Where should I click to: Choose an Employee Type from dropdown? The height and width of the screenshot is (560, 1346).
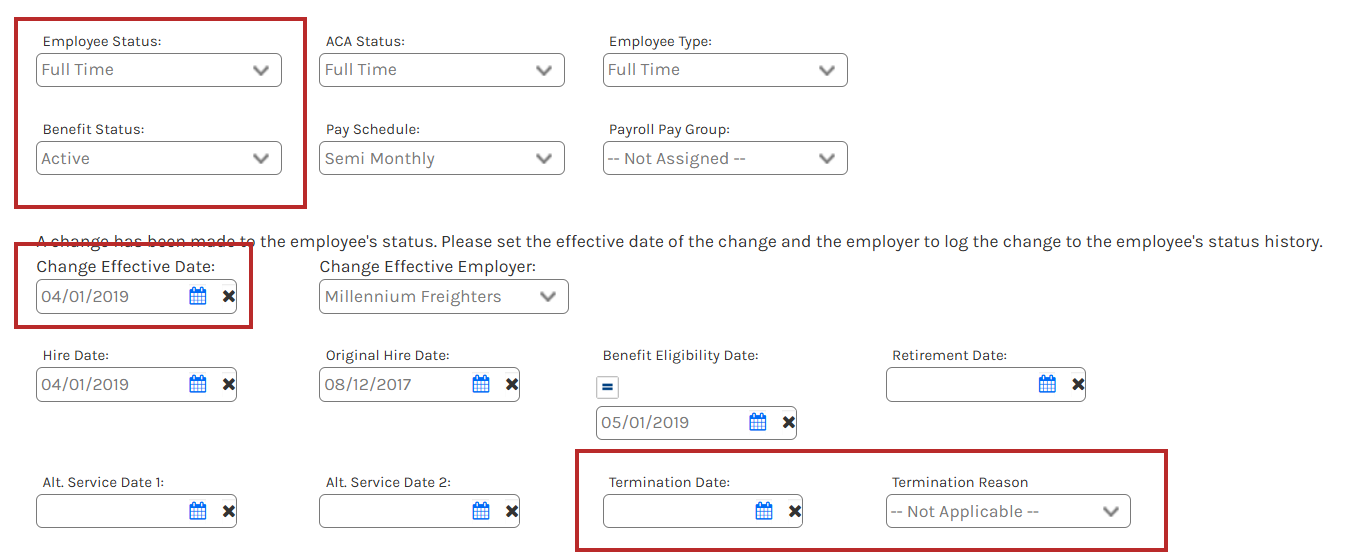[x=725, y=70]
